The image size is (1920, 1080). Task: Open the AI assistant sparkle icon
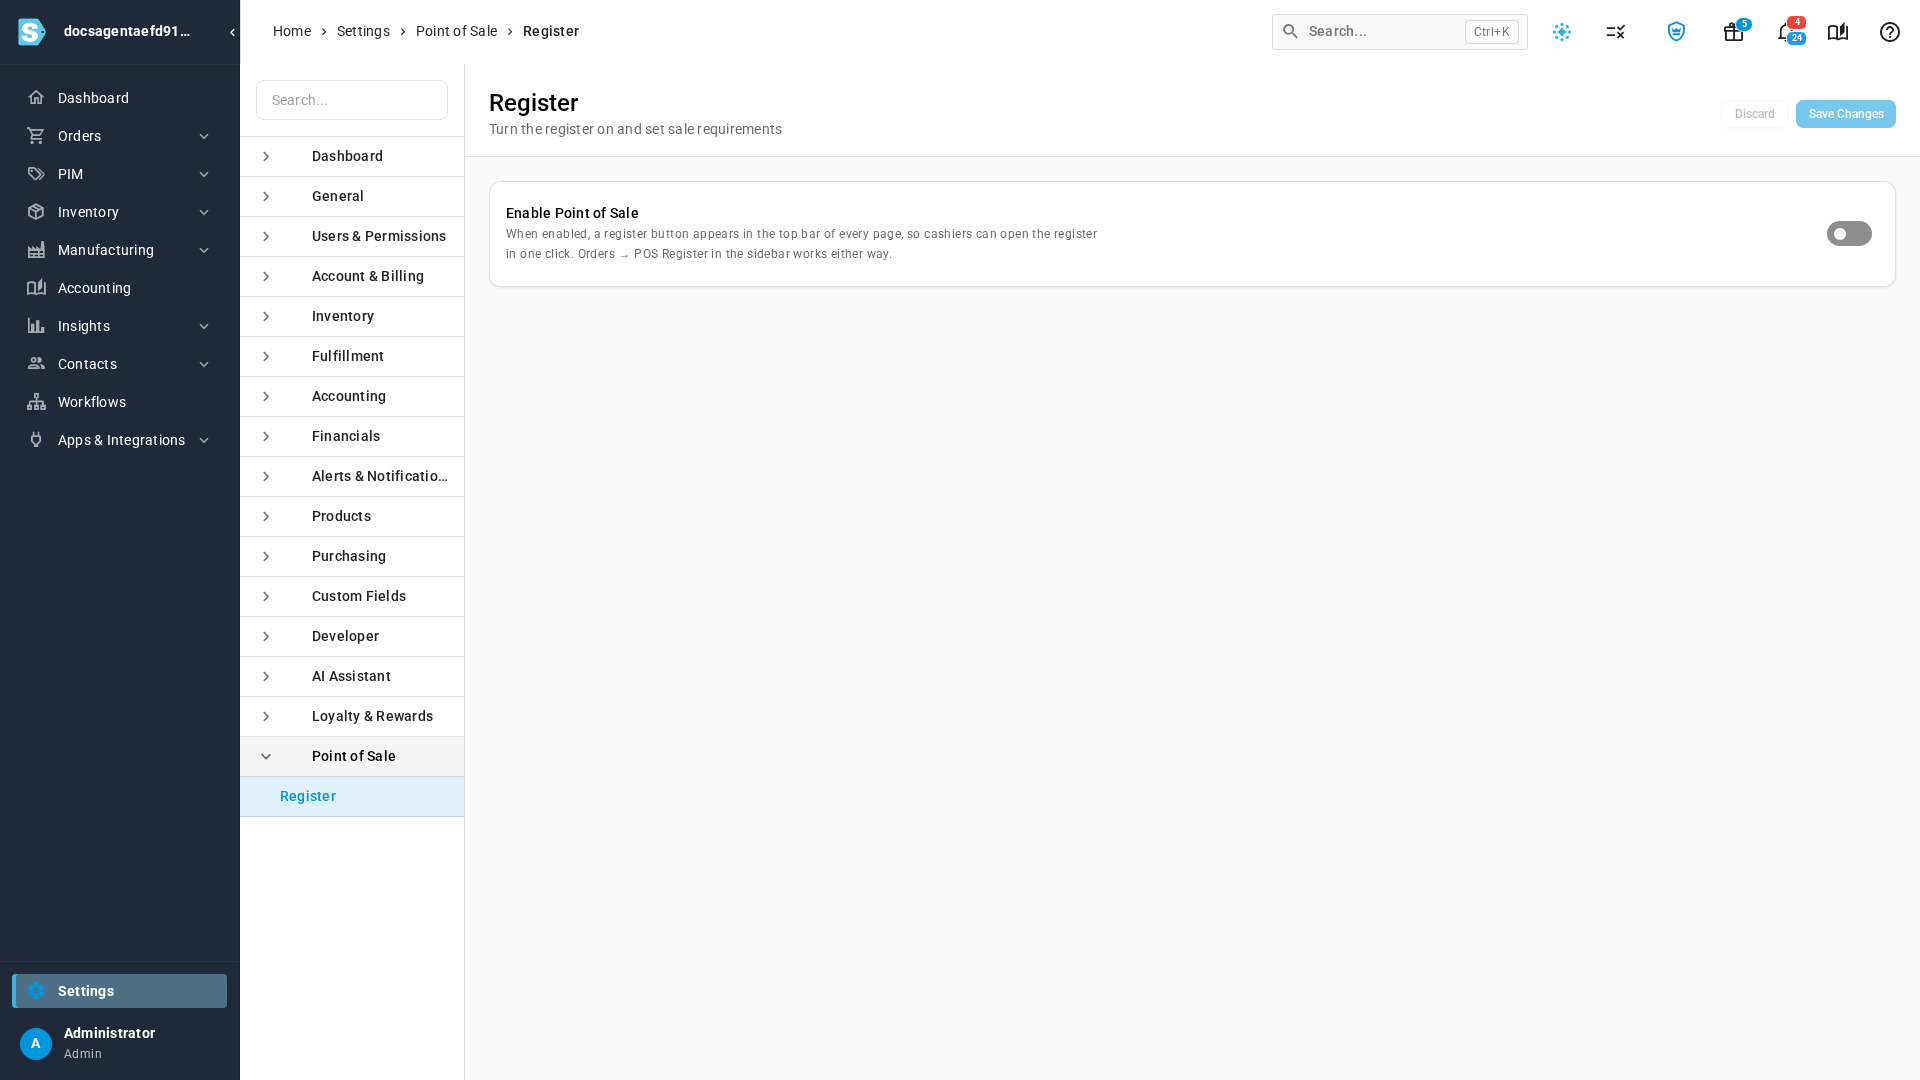click(x=1562, y=32)
